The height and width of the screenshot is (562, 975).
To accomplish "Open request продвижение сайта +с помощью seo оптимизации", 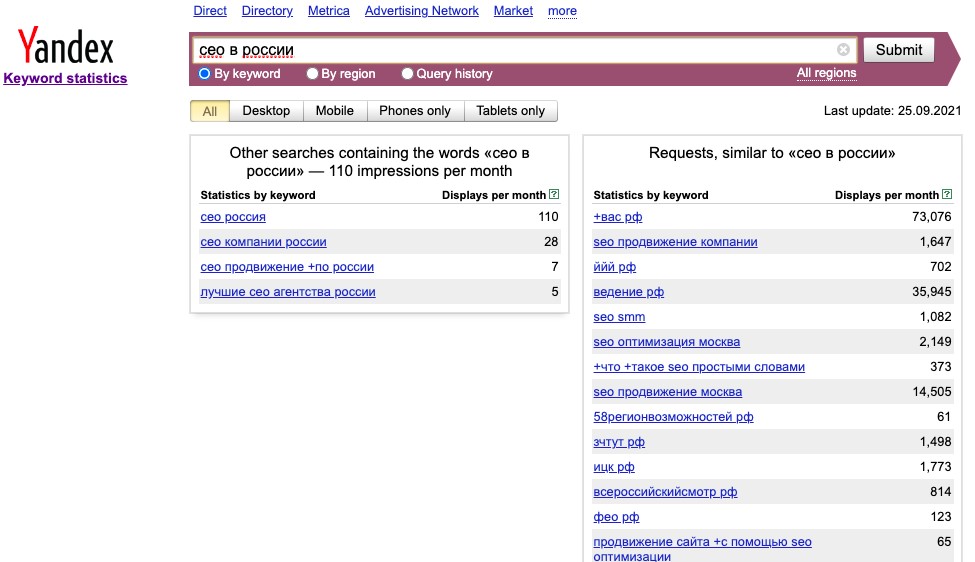I will 703,548.
